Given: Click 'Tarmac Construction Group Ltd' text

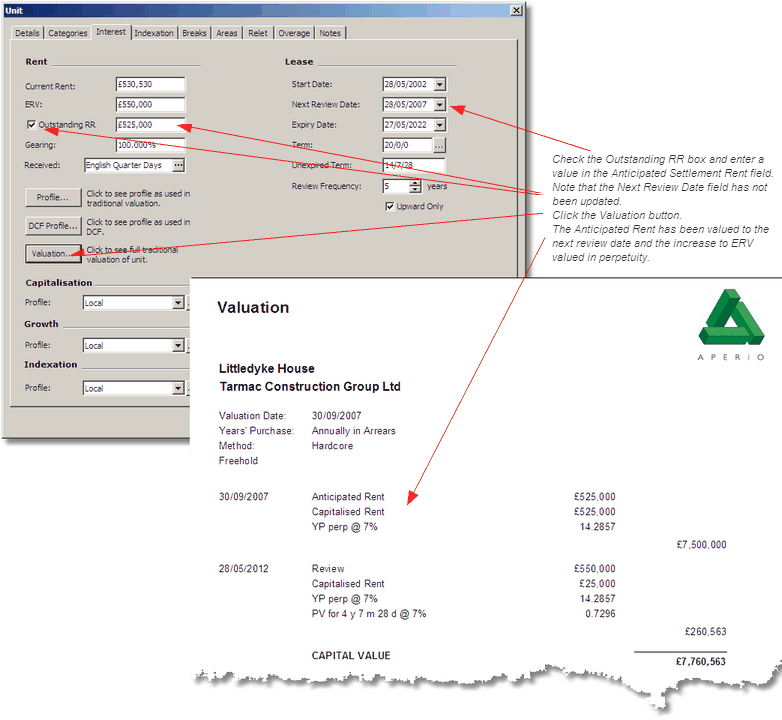Looking at the screenshot, I should coord(310,386).
